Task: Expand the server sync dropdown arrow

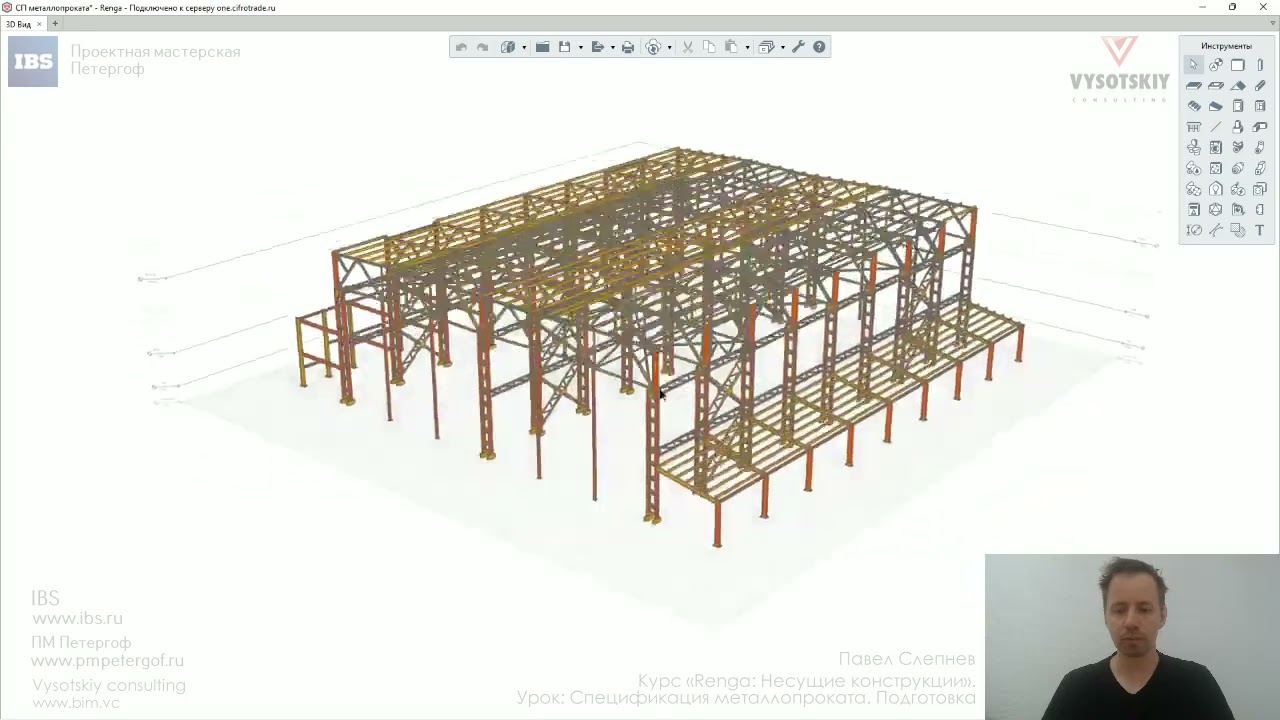Action: point(669,47)
